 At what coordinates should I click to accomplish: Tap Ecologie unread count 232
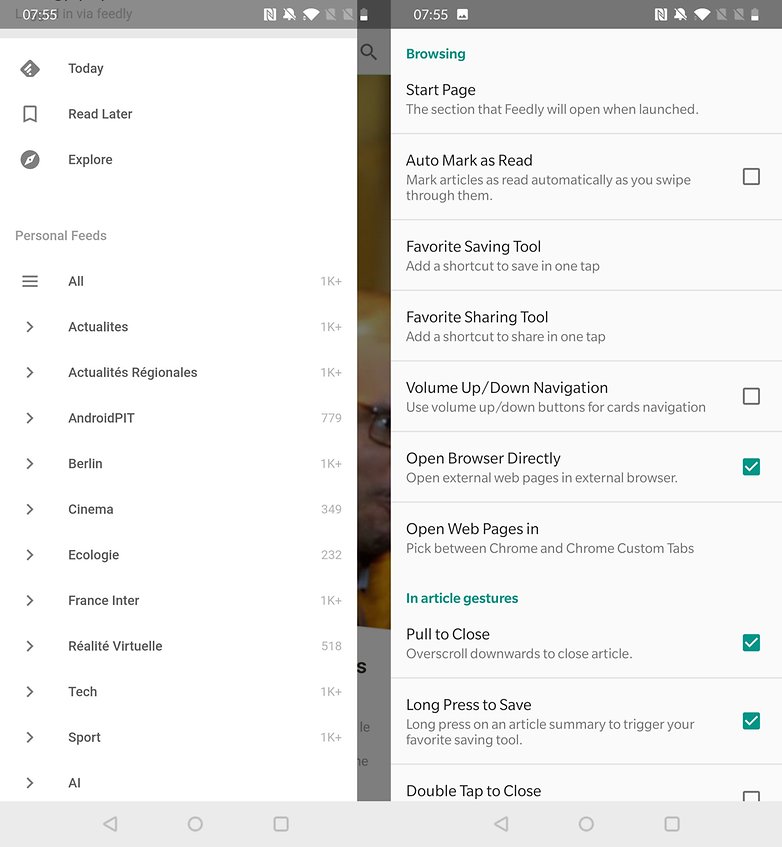(331, 555)
